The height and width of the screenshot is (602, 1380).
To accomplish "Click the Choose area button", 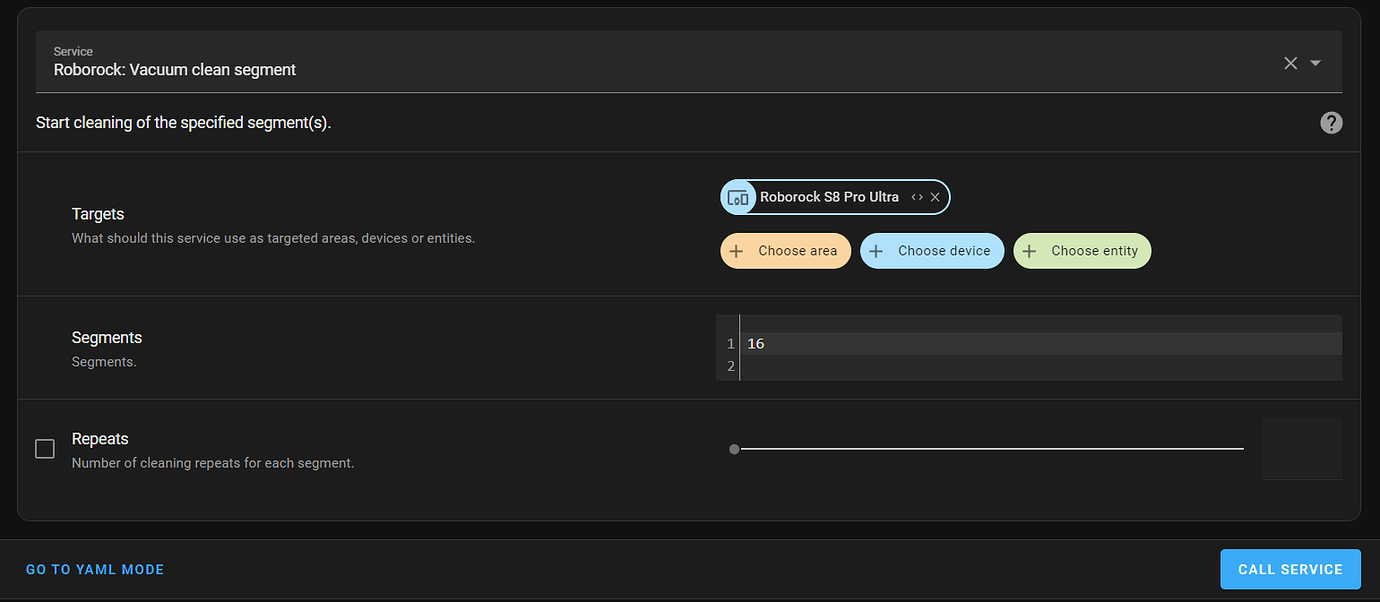I will pyautogui.click(x=786, y=251).
